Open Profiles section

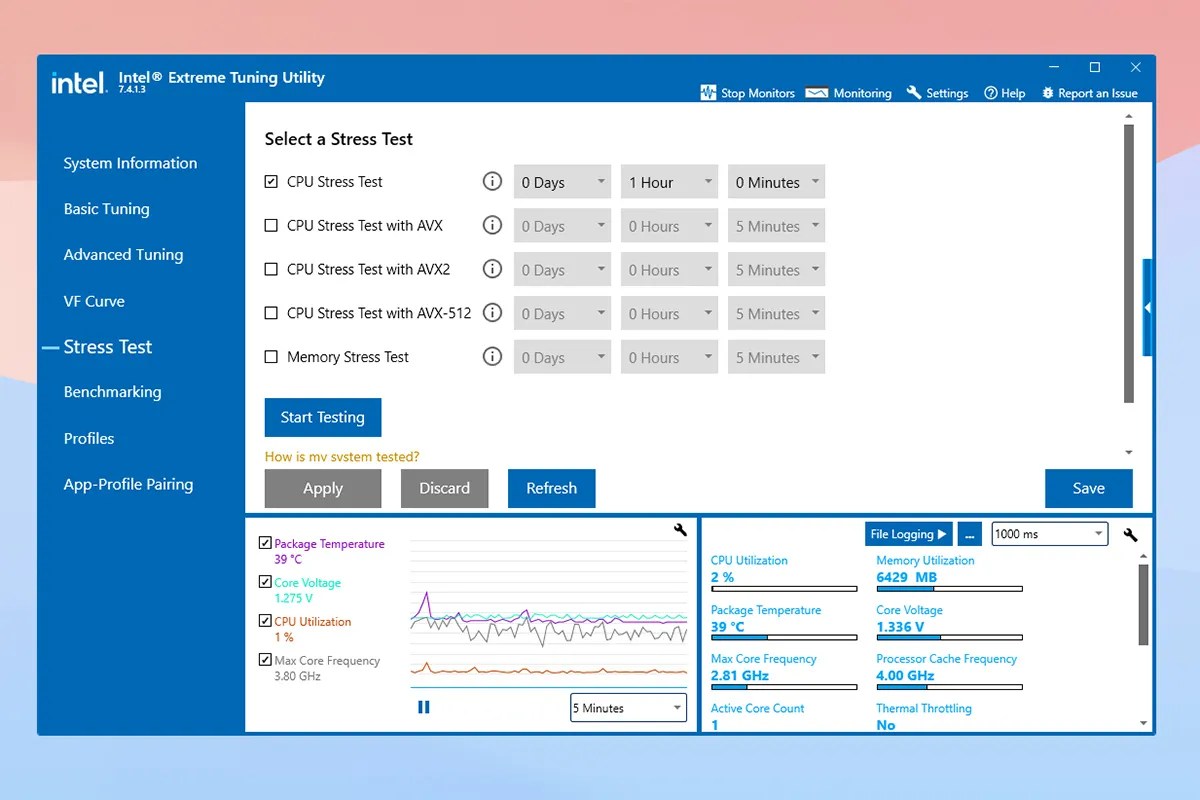tap(89, 438)
